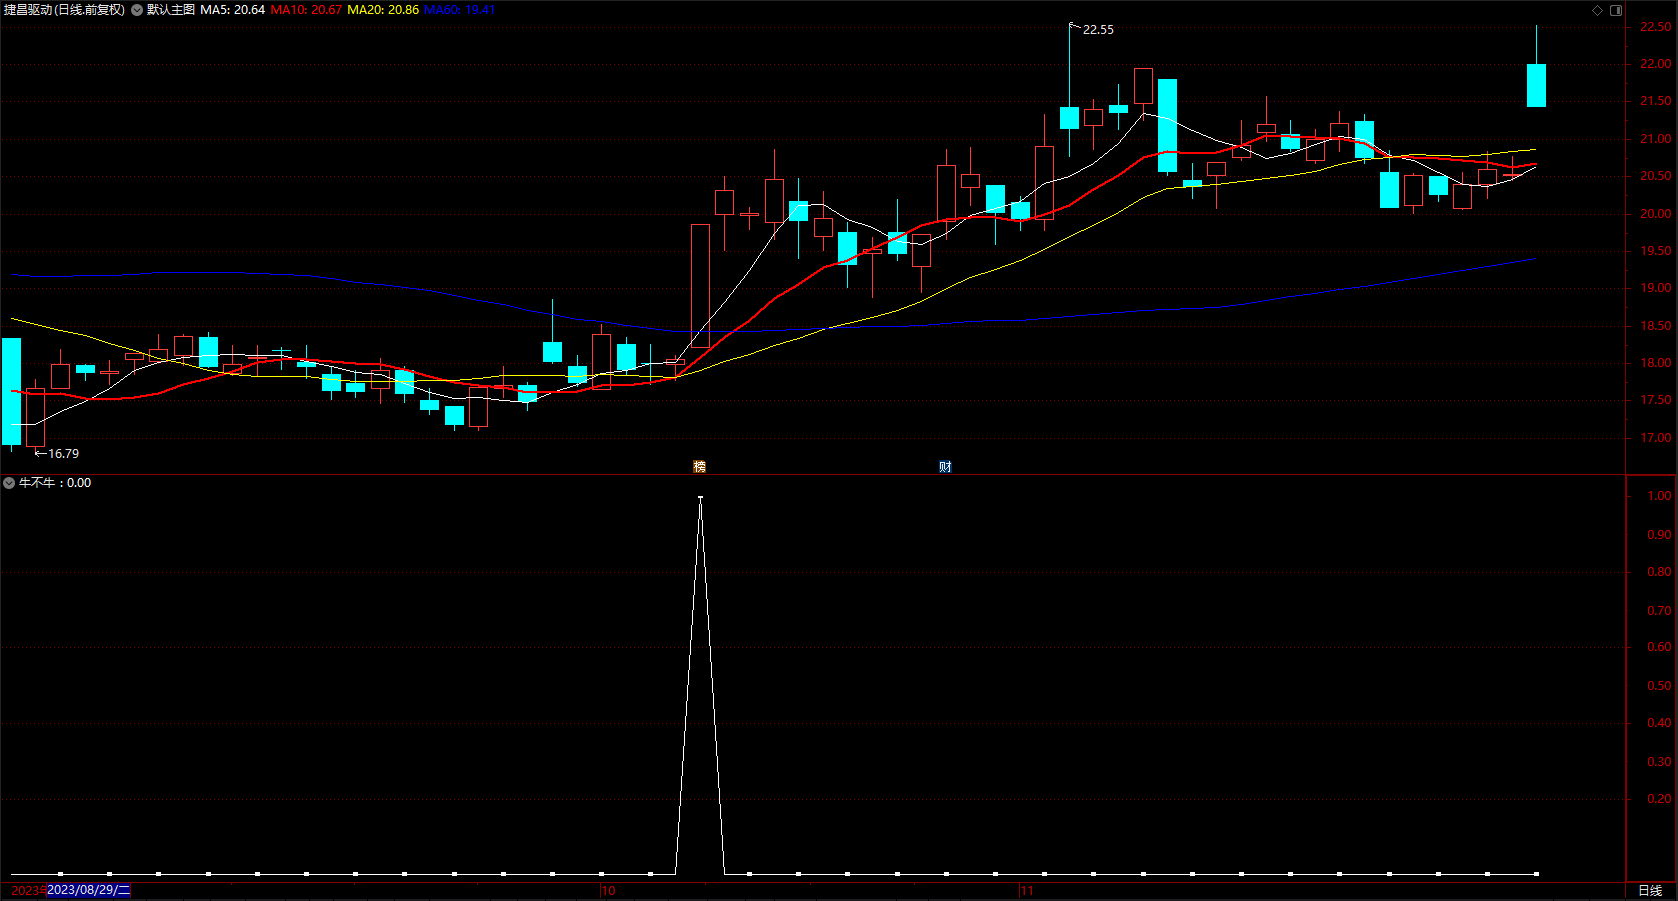
Task: Toggle the side panel layout icon
Action: click(x=1616, y=10)
